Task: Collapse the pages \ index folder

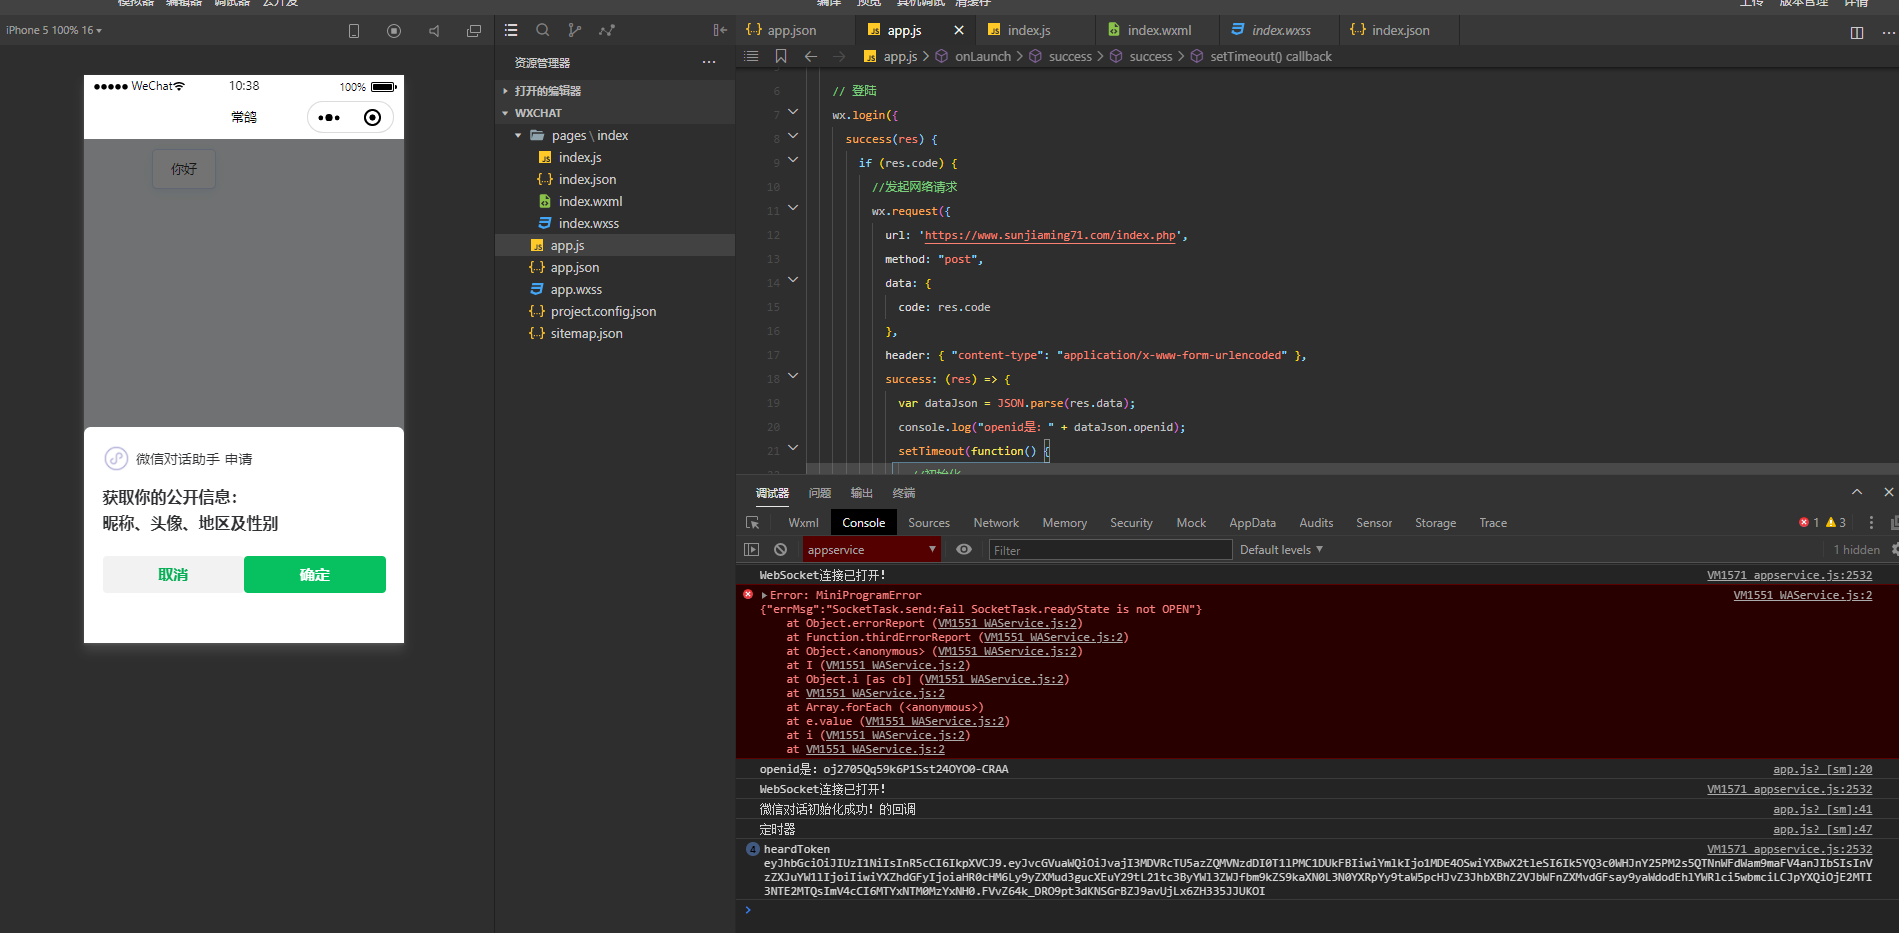Action: coord(518,136)
